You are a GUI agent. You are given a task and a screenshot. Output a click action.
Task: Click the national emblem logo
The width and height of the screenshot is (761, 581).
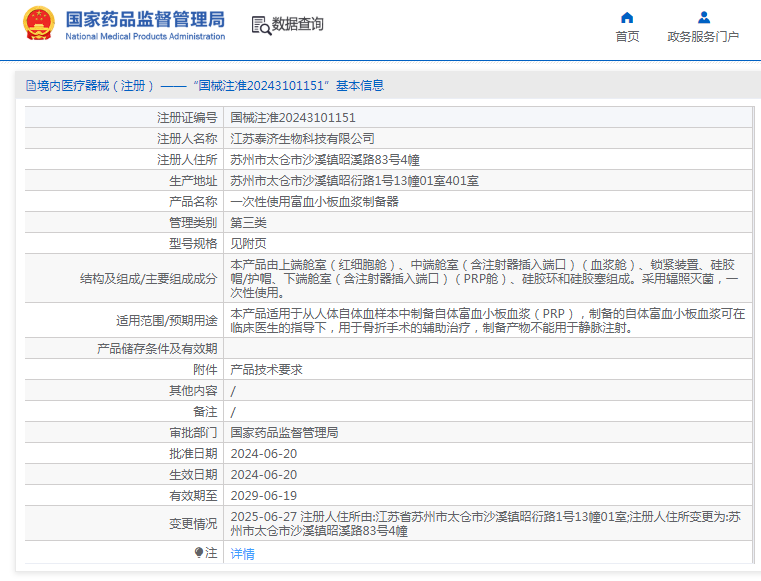(38, 24)
